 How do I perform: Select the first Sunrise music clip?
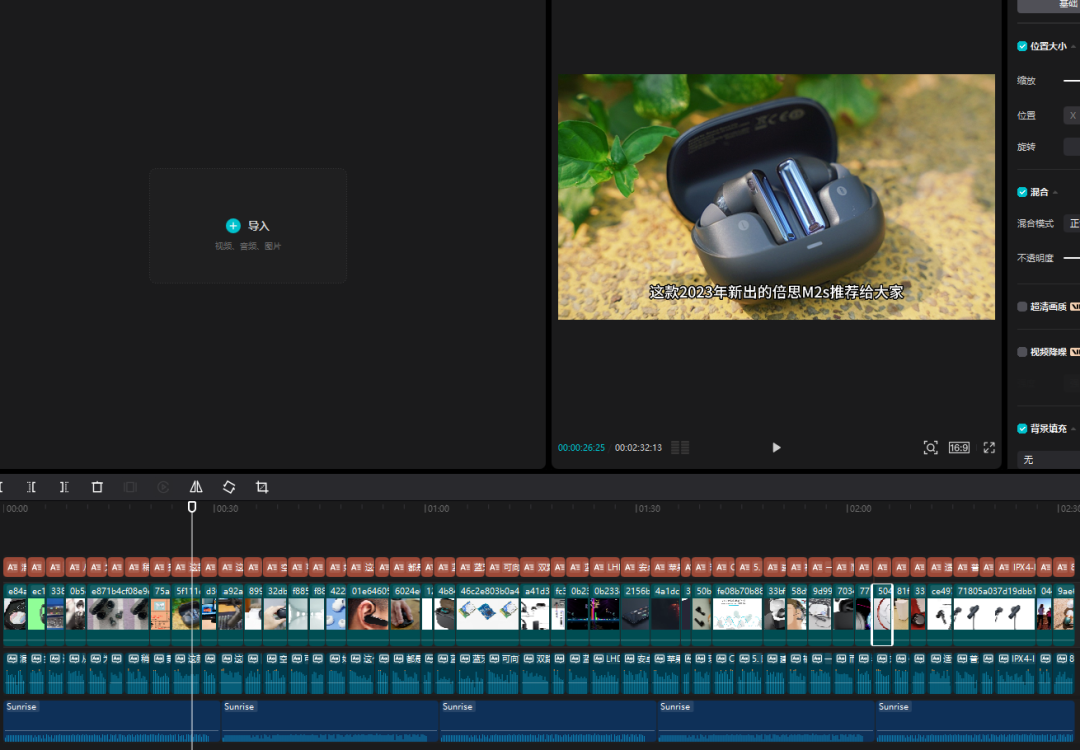point(112,721)
